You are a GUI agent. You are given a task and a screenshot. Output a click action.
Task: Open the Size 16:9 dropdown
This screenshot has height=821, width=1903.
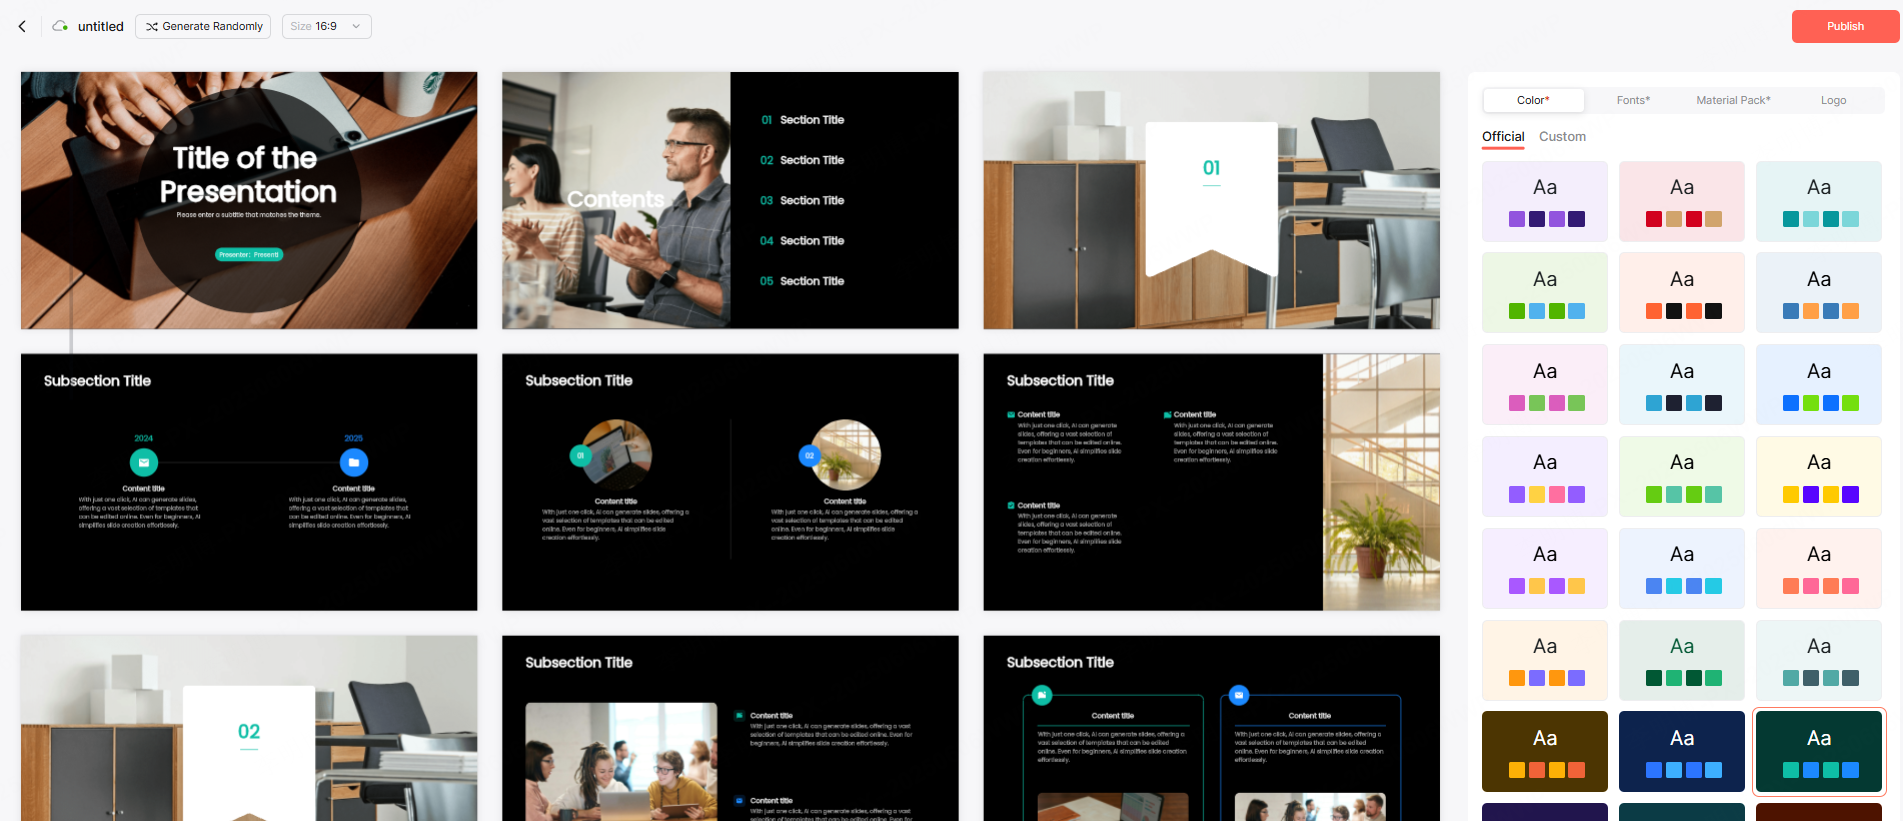click(x=326, y=26)
